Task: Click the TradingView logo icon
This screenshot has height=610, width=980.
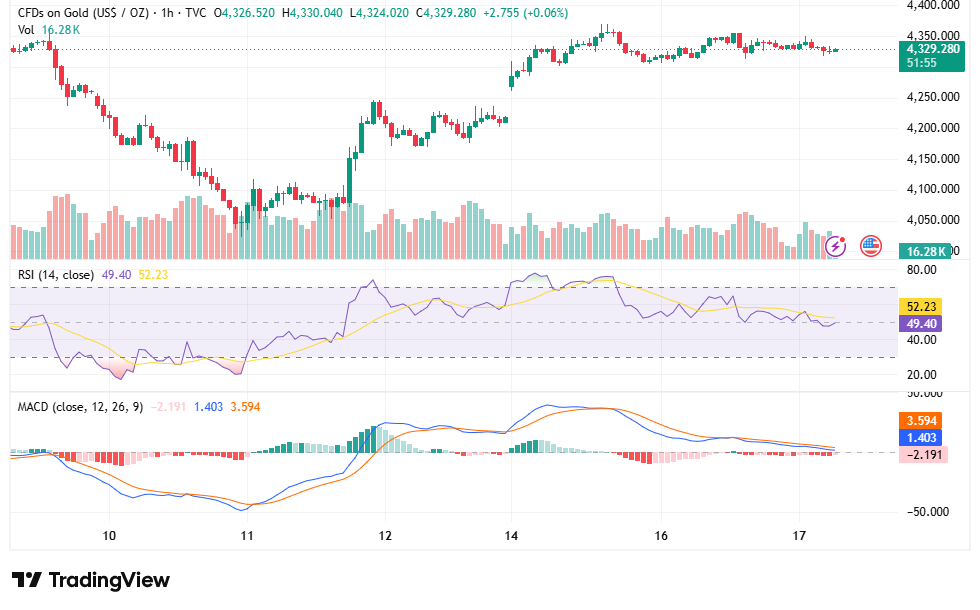Action: 27,580
